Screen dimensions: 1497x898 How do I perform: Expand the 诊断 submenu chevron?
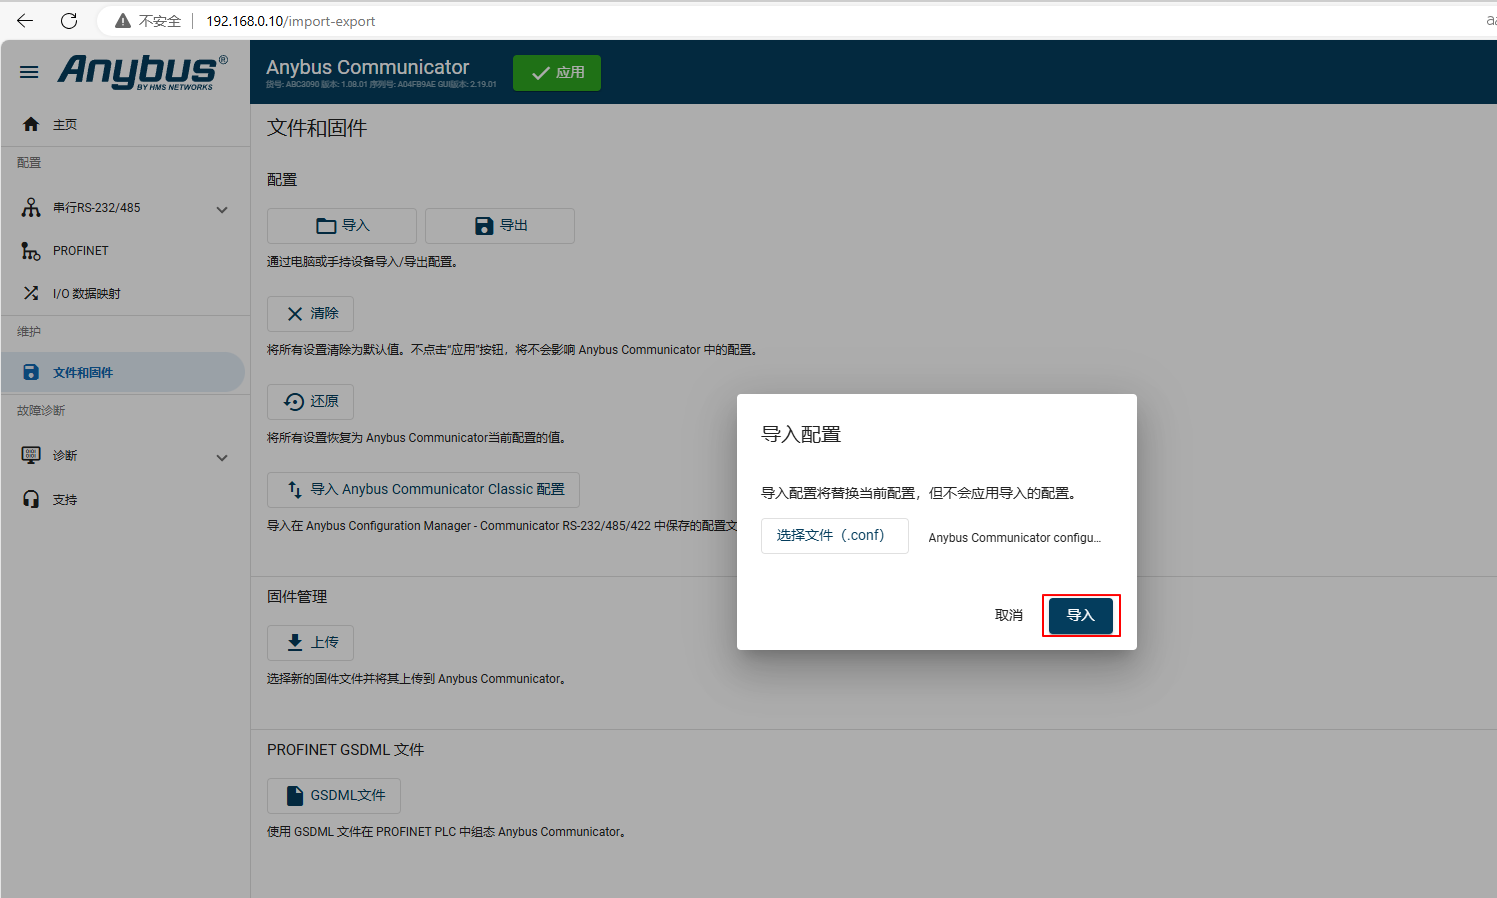point(222,457)
